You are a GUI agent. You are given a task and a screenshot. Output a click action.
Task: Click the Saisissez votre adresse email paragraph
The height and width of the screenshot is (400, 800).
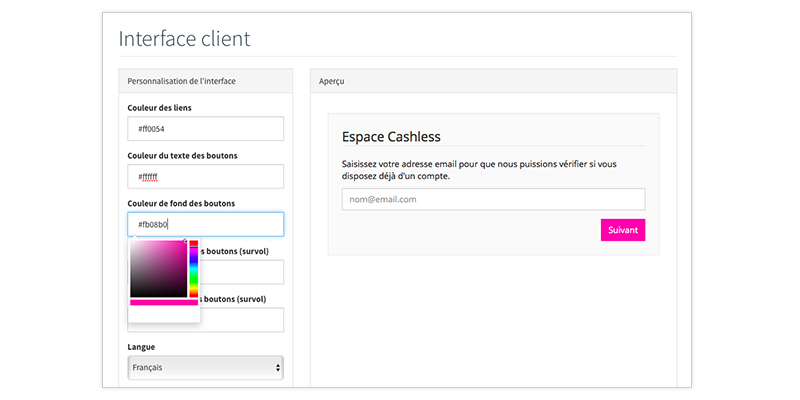coord(480,170)
